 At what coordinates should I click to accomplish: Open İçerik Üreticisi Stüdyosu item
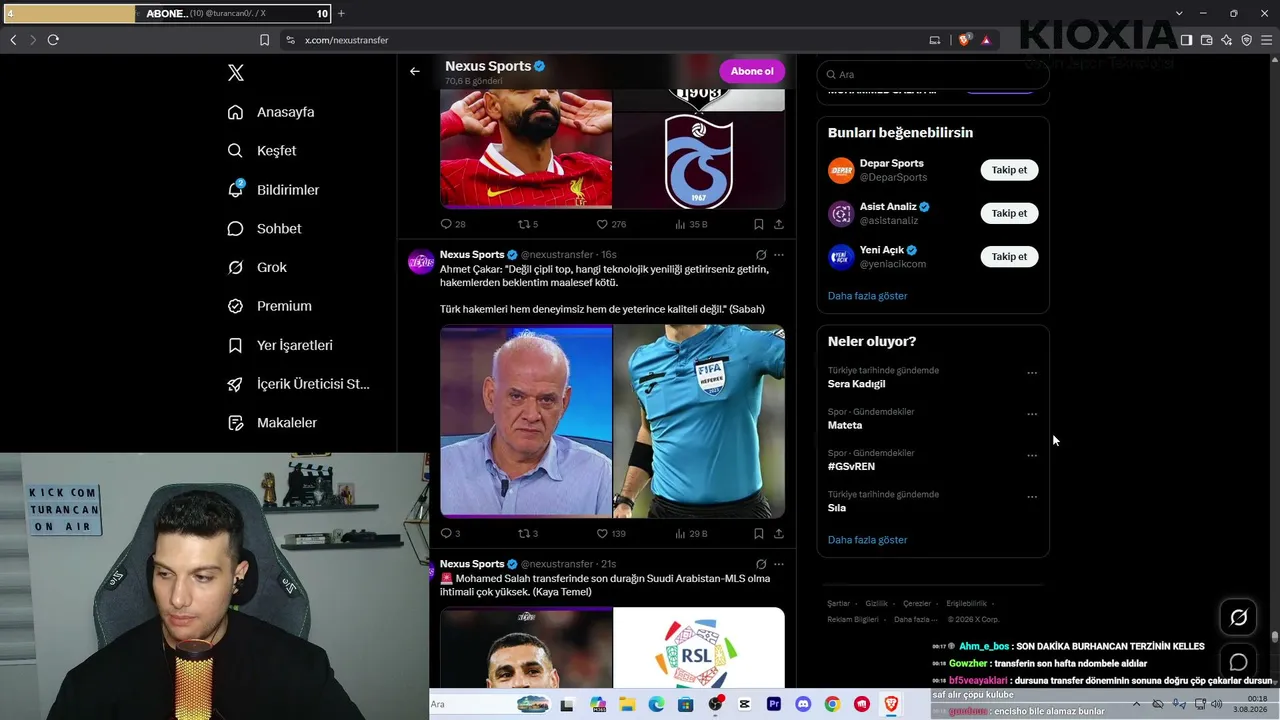298,384
